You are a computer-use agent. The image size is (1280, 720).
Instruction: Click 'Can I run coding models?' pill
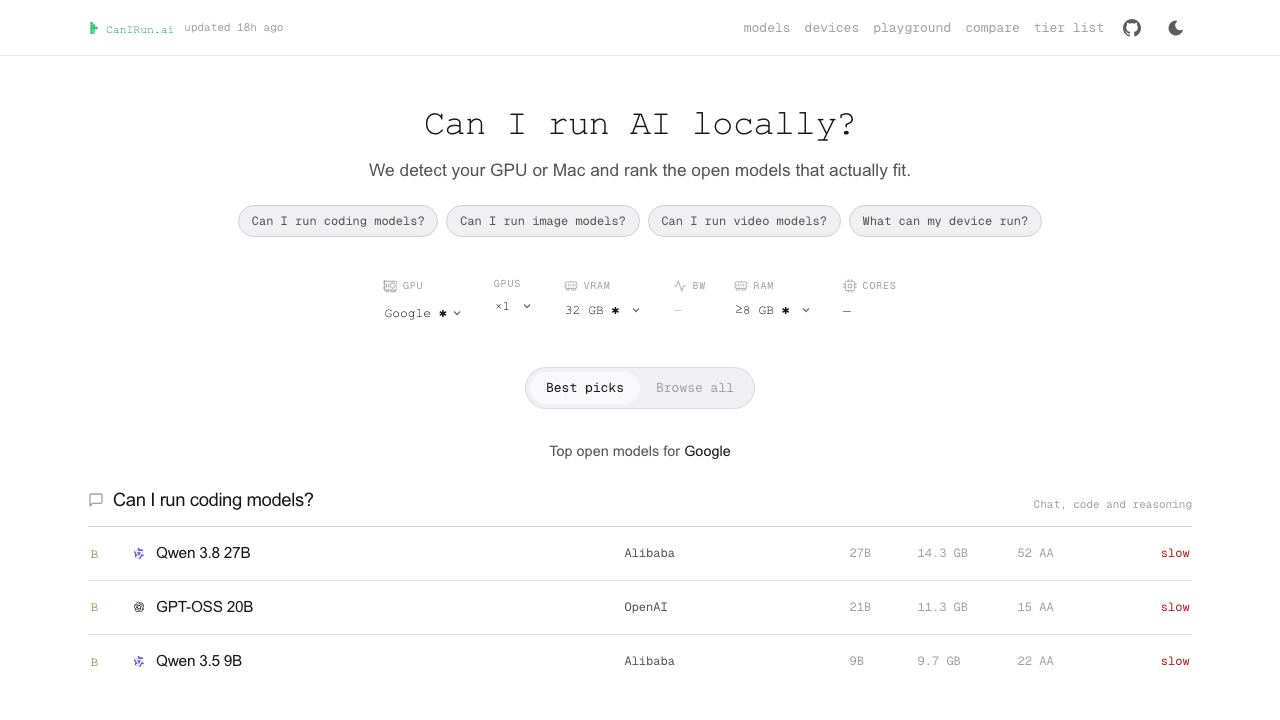pos(338,221)
